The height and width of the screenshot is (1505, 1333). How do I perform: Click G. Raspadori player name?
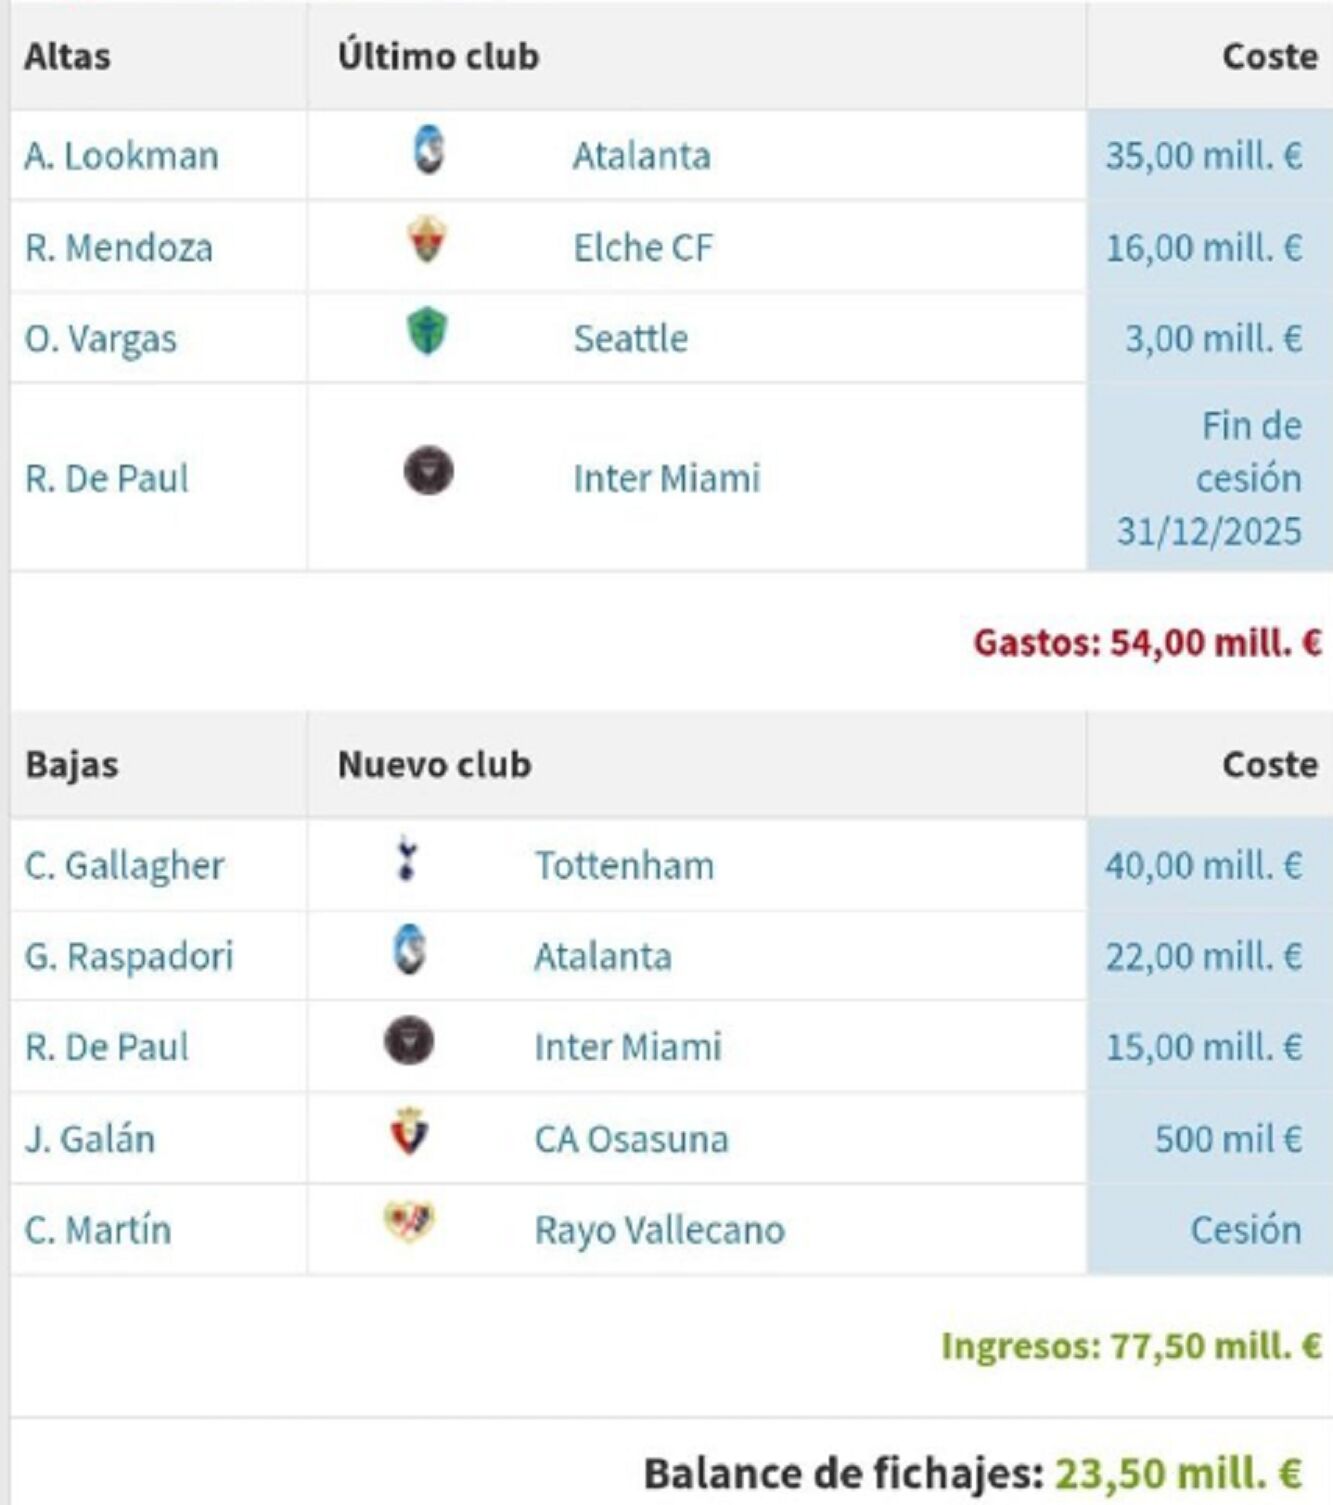pos(129,957)
